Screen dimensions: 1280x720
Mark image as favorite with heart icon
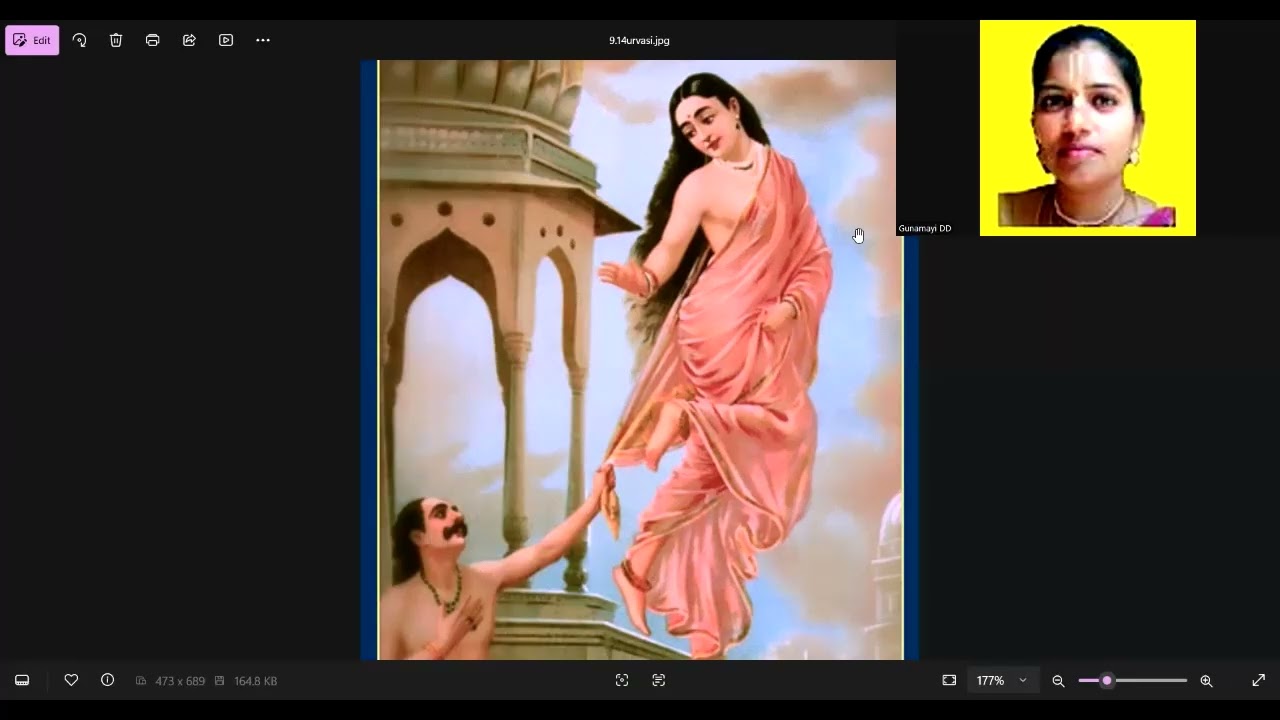coord(71,680)
